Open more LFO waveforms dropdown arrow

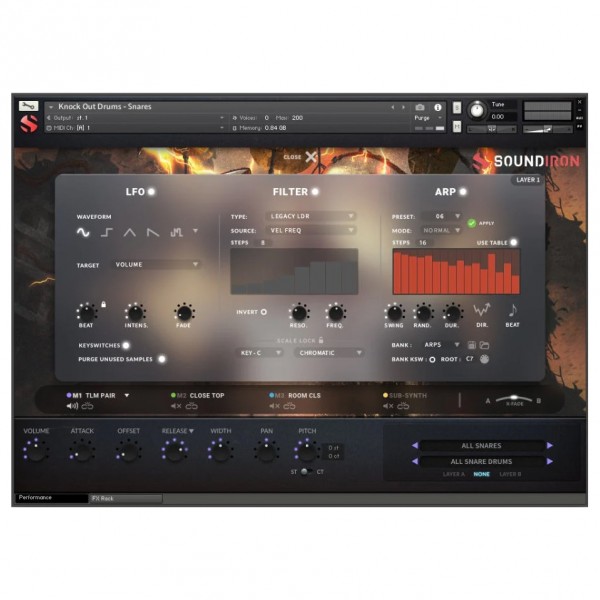pyautogui.click(x=196, y=231)
